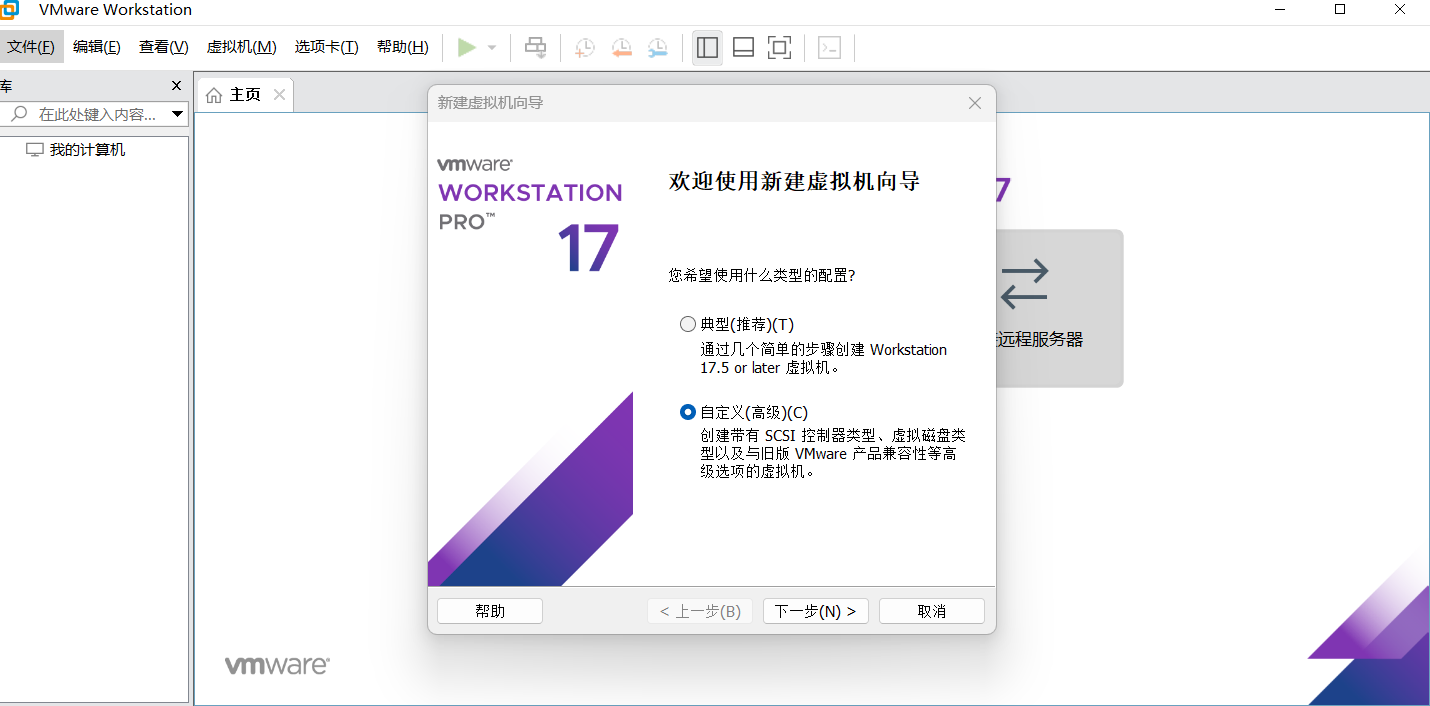
Task: Click the 库 panel title
Action: click(x=6, y=87)
